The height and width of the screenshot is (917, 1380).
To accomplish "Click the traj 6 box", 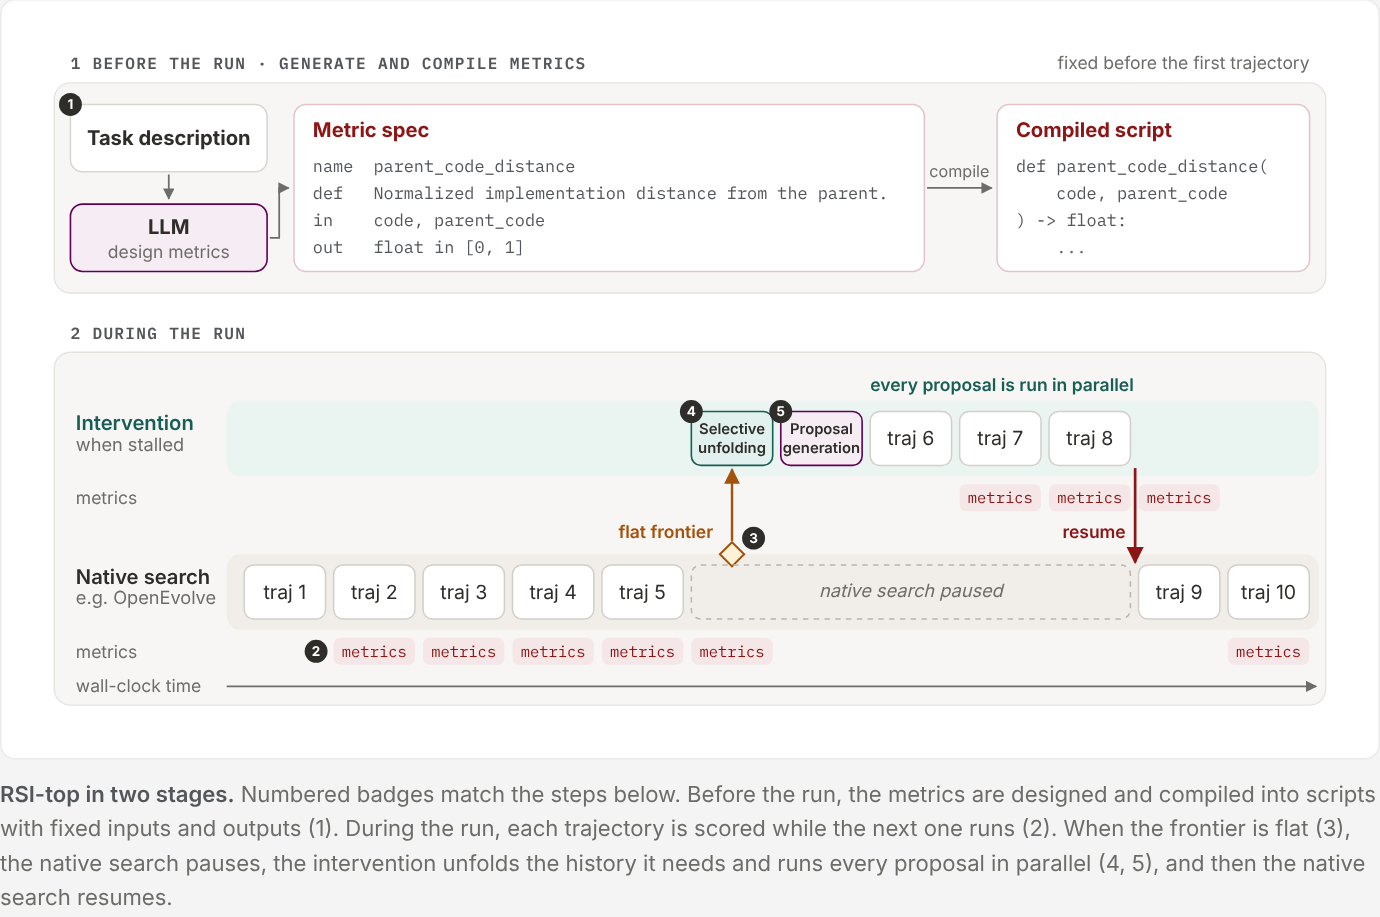I will 910,438.
